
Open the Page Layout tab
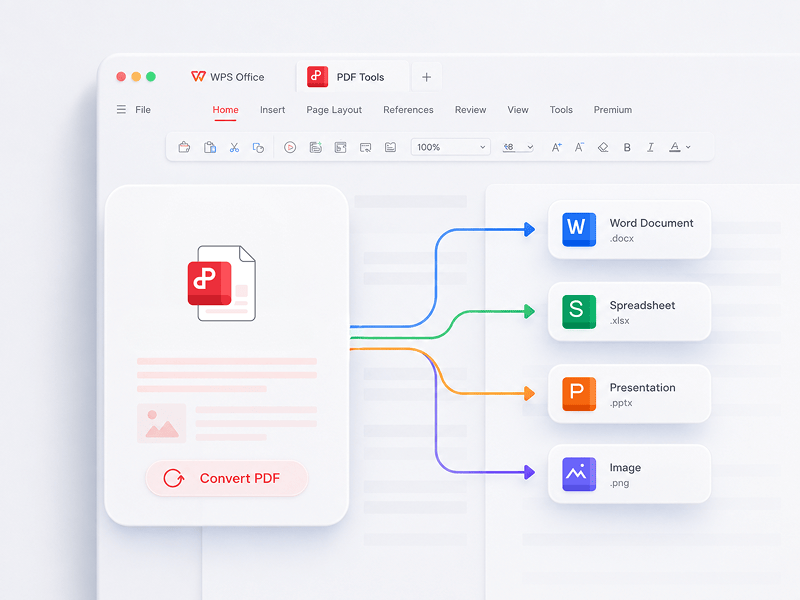pos(334,110)
